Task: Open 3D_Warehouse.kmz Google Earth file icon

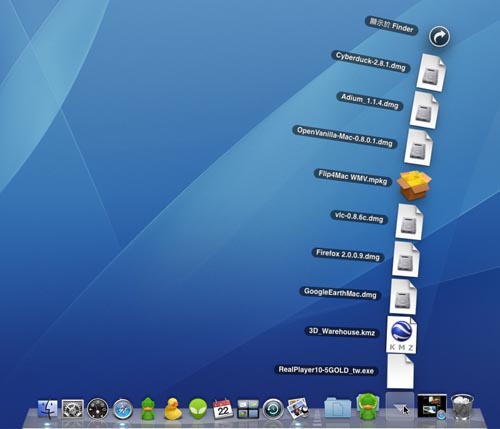Action: [x=402, y=334]
